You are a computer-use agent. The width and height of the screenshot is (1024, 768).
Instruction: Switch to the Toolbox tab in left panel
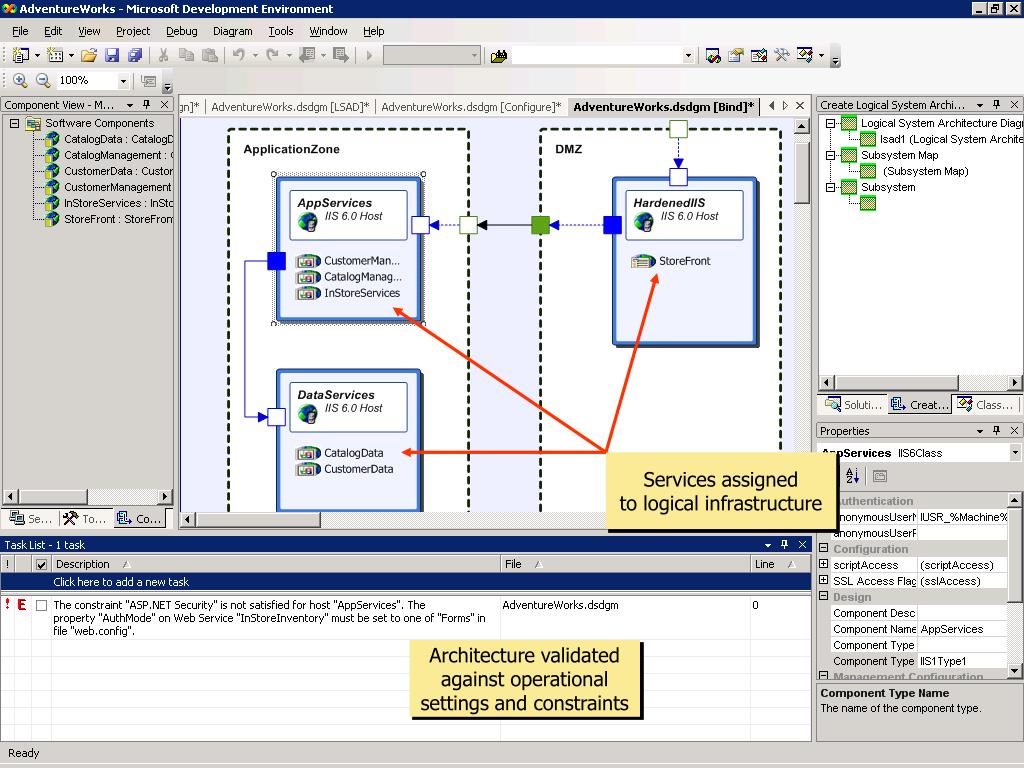(85, 518)
